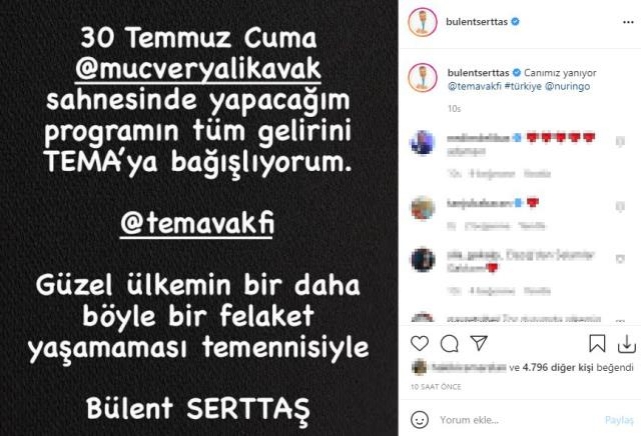Like the post with the heart icon
Image resolution: width=641 pixels, height=436 pixels.
[419, 343]
